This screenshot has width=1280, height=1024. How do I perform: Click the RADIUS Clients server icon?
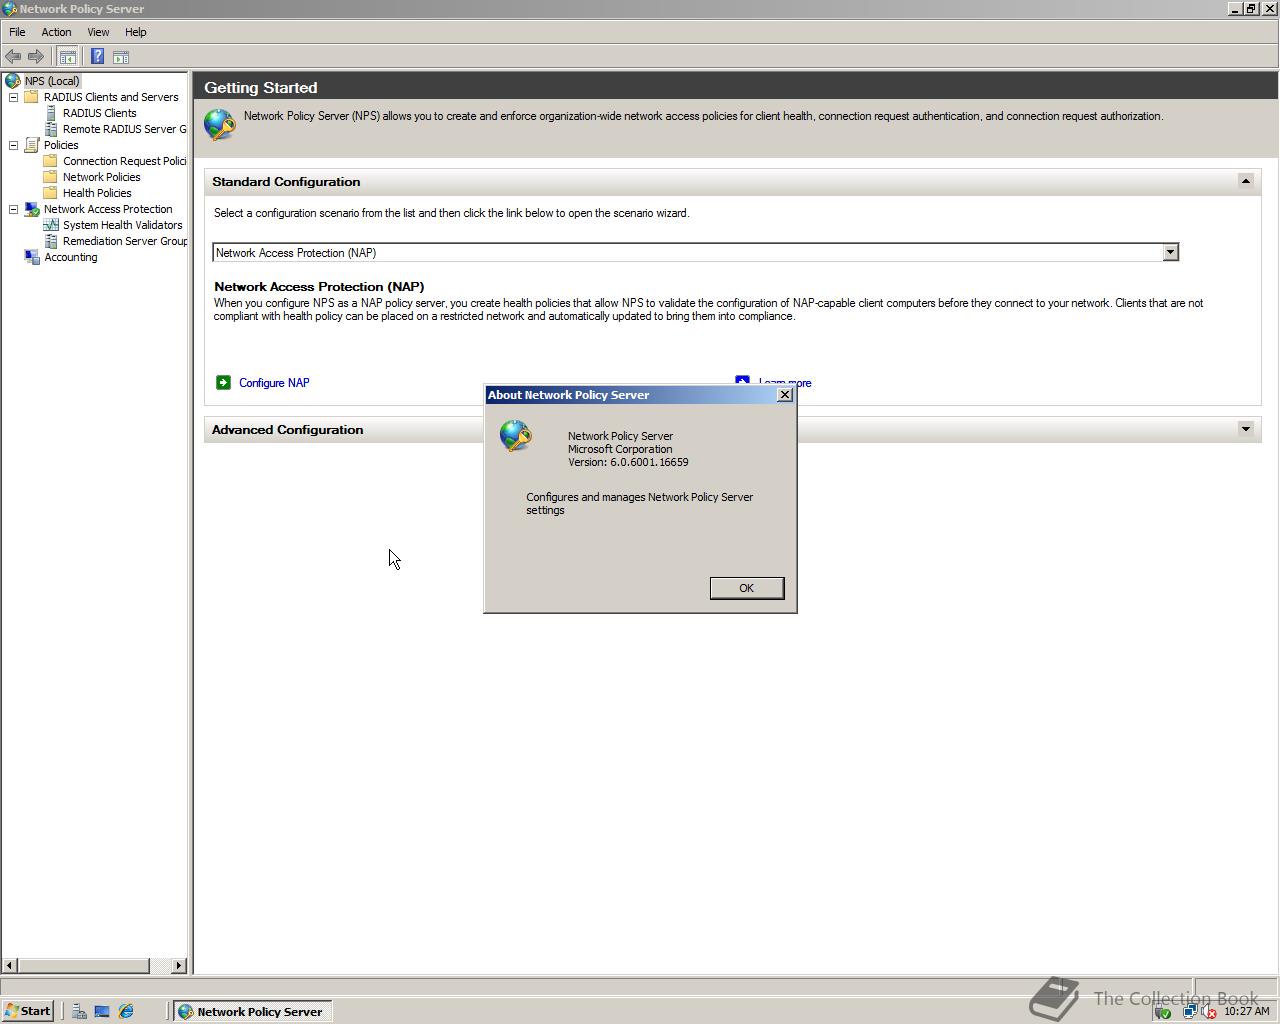[x=51, y=113]
